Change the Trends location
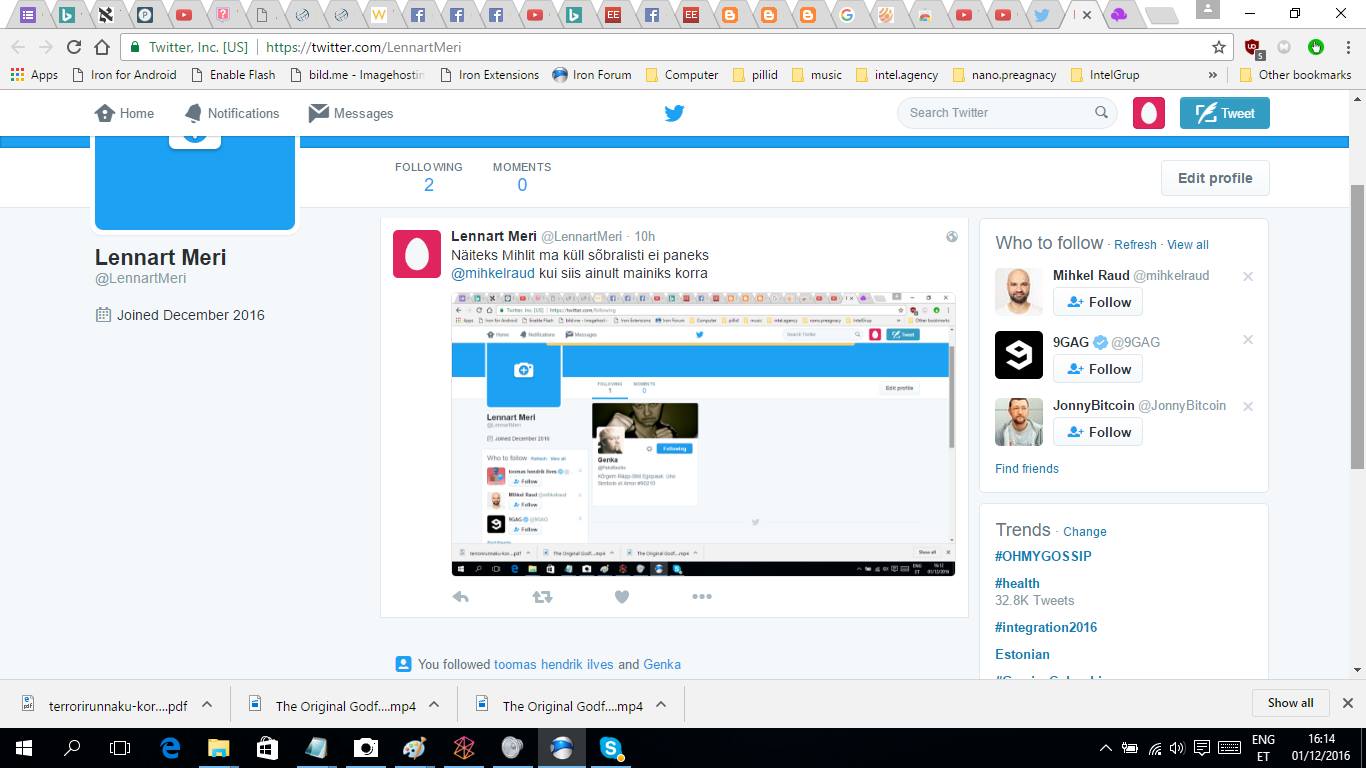 1085,532
